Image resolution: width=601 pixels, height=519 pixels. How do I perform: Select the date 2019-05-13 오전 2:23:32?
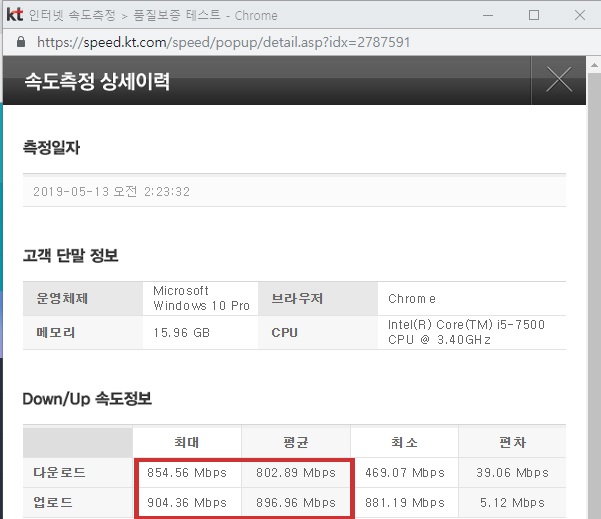pyautogui.click(x=112, y=191)
